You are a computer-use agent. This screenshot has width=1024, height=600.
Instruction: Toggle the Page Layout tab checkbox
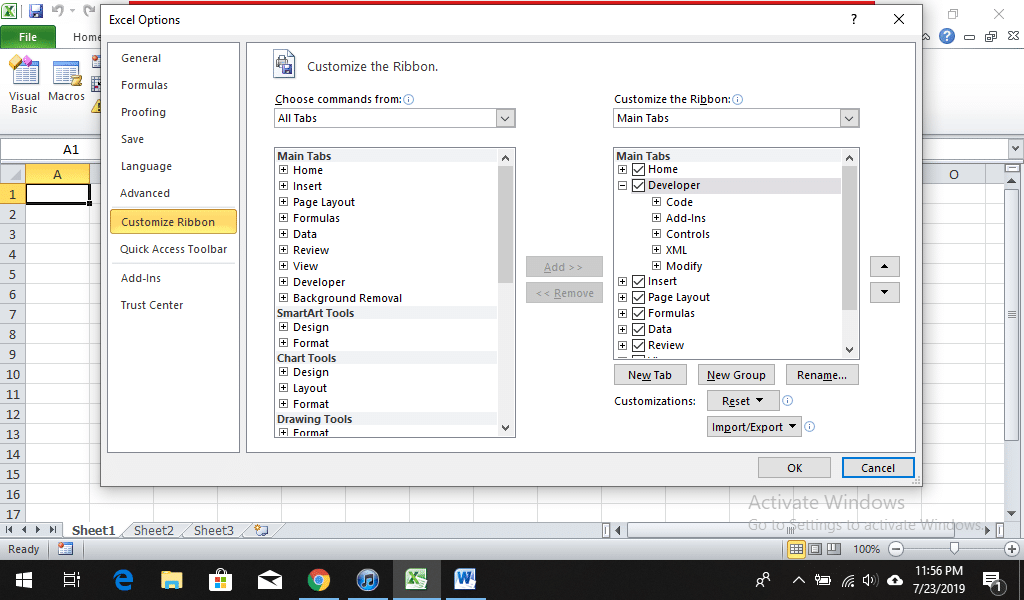639,297
